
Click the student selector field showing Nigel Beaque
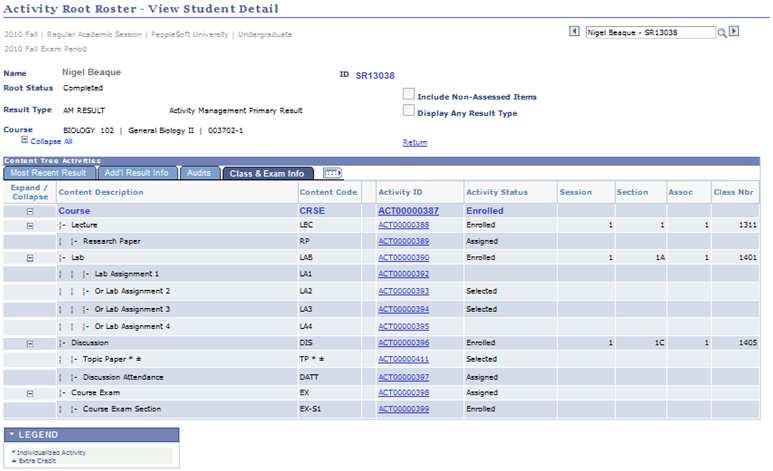click(650, 33)
